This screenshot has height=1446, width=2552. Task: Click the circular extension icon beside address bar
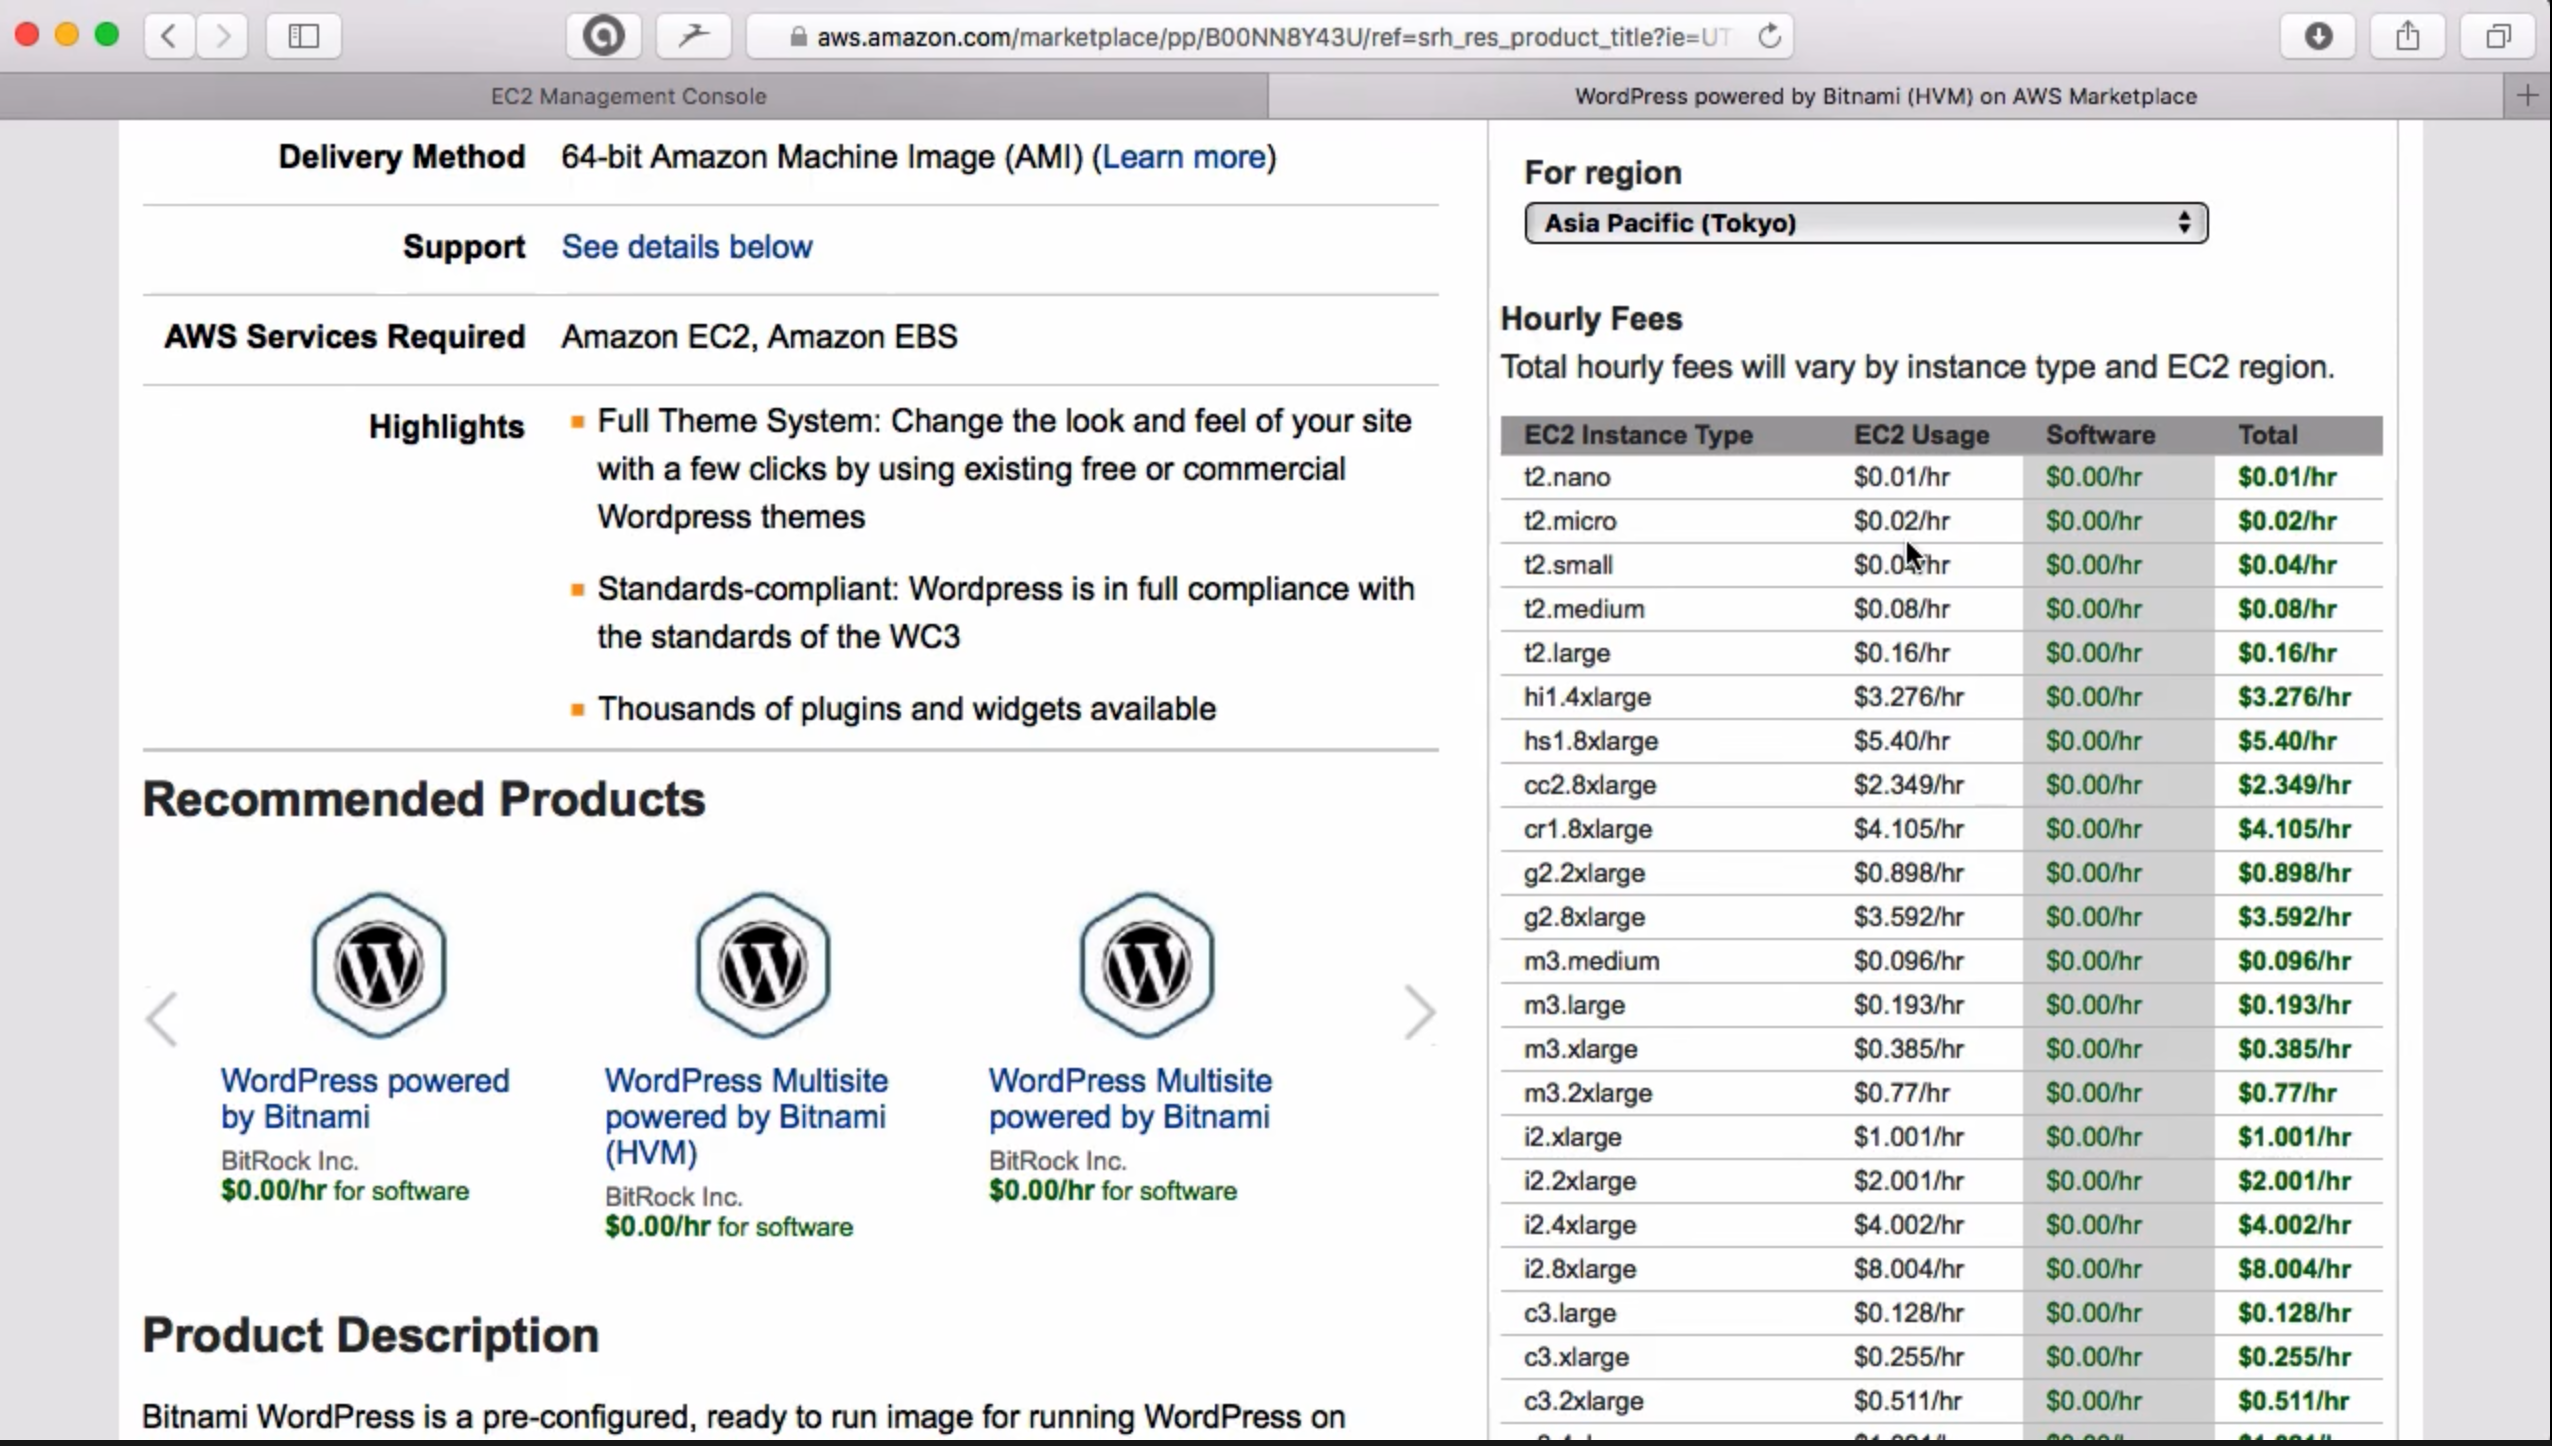click(603, 37)
